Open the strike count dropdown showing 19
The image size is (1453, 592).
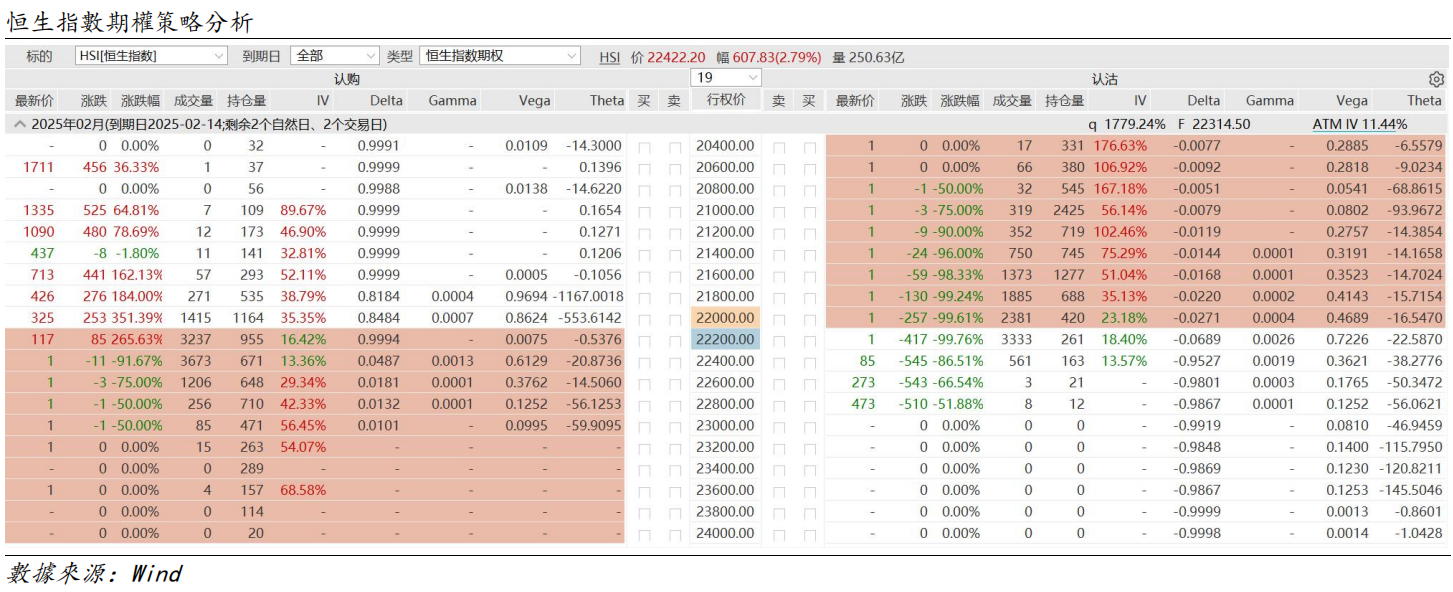(x=726, y=78)
